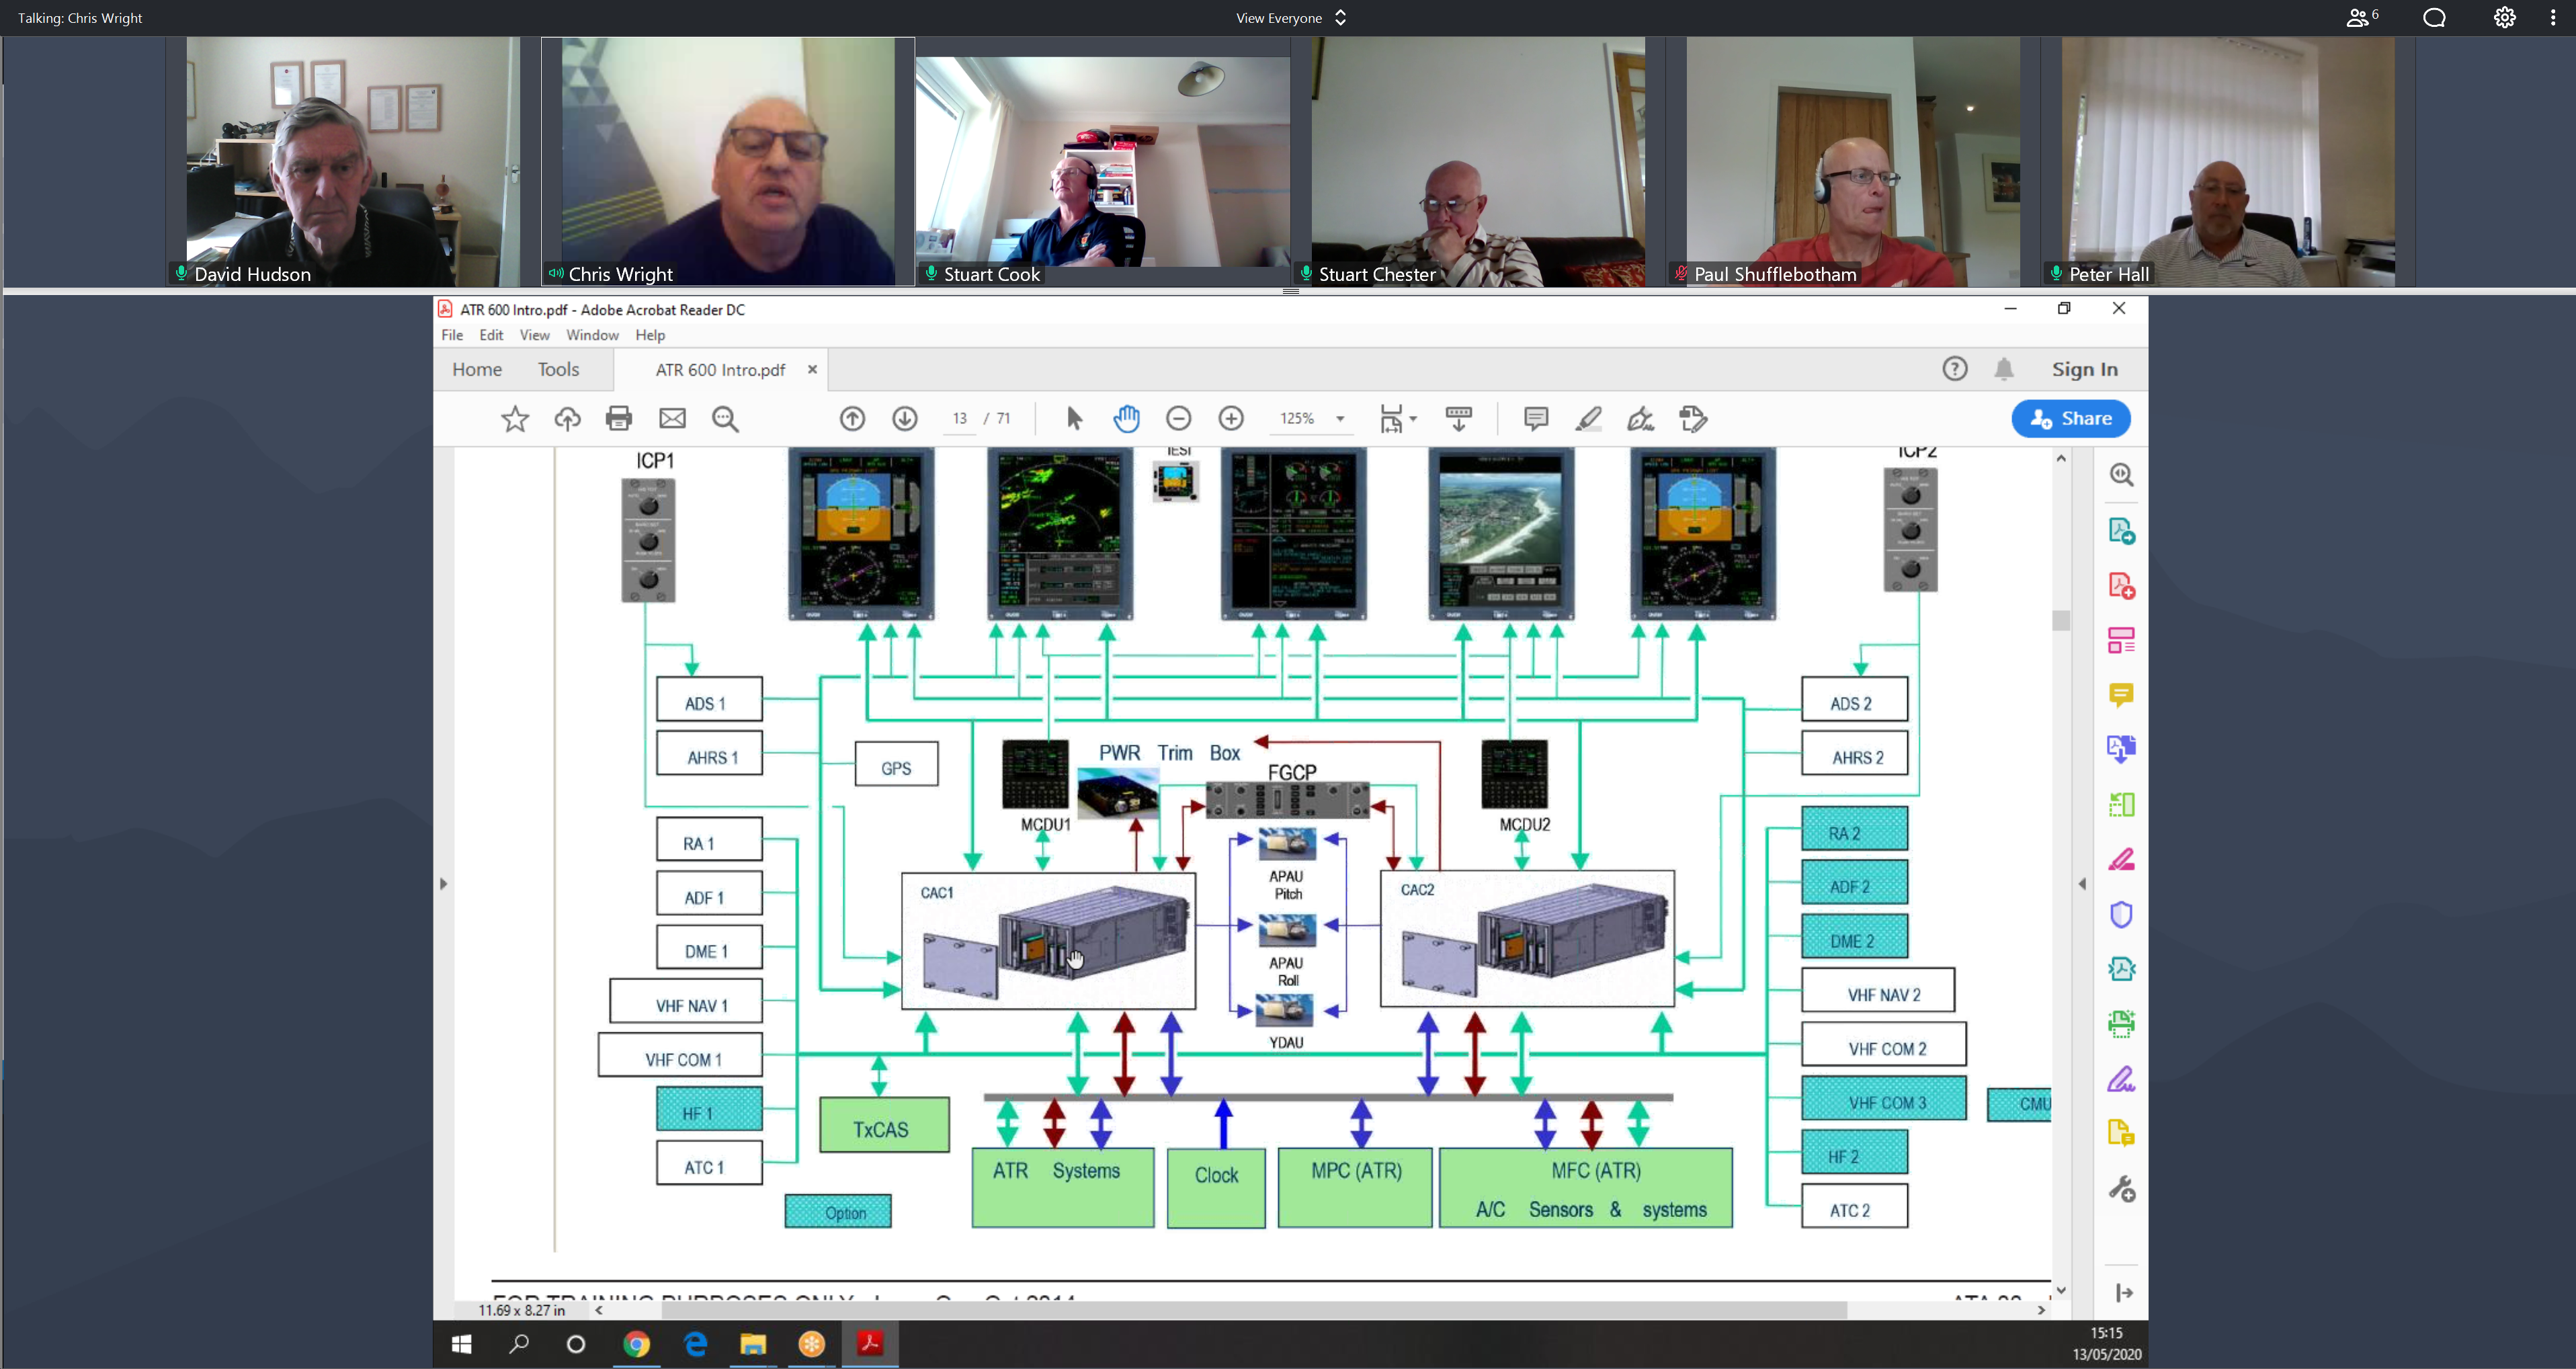Click the Sign In link
Viewport: 2576px width, 1369px height.
pos(2084,369)
